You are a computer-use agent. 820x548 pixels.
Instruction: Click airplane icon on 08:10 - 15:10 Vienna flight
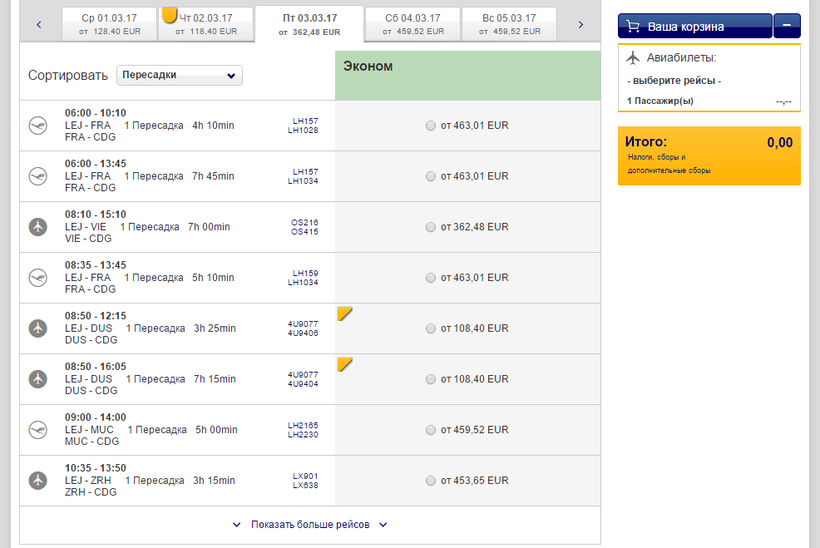[x=39, y=227]
